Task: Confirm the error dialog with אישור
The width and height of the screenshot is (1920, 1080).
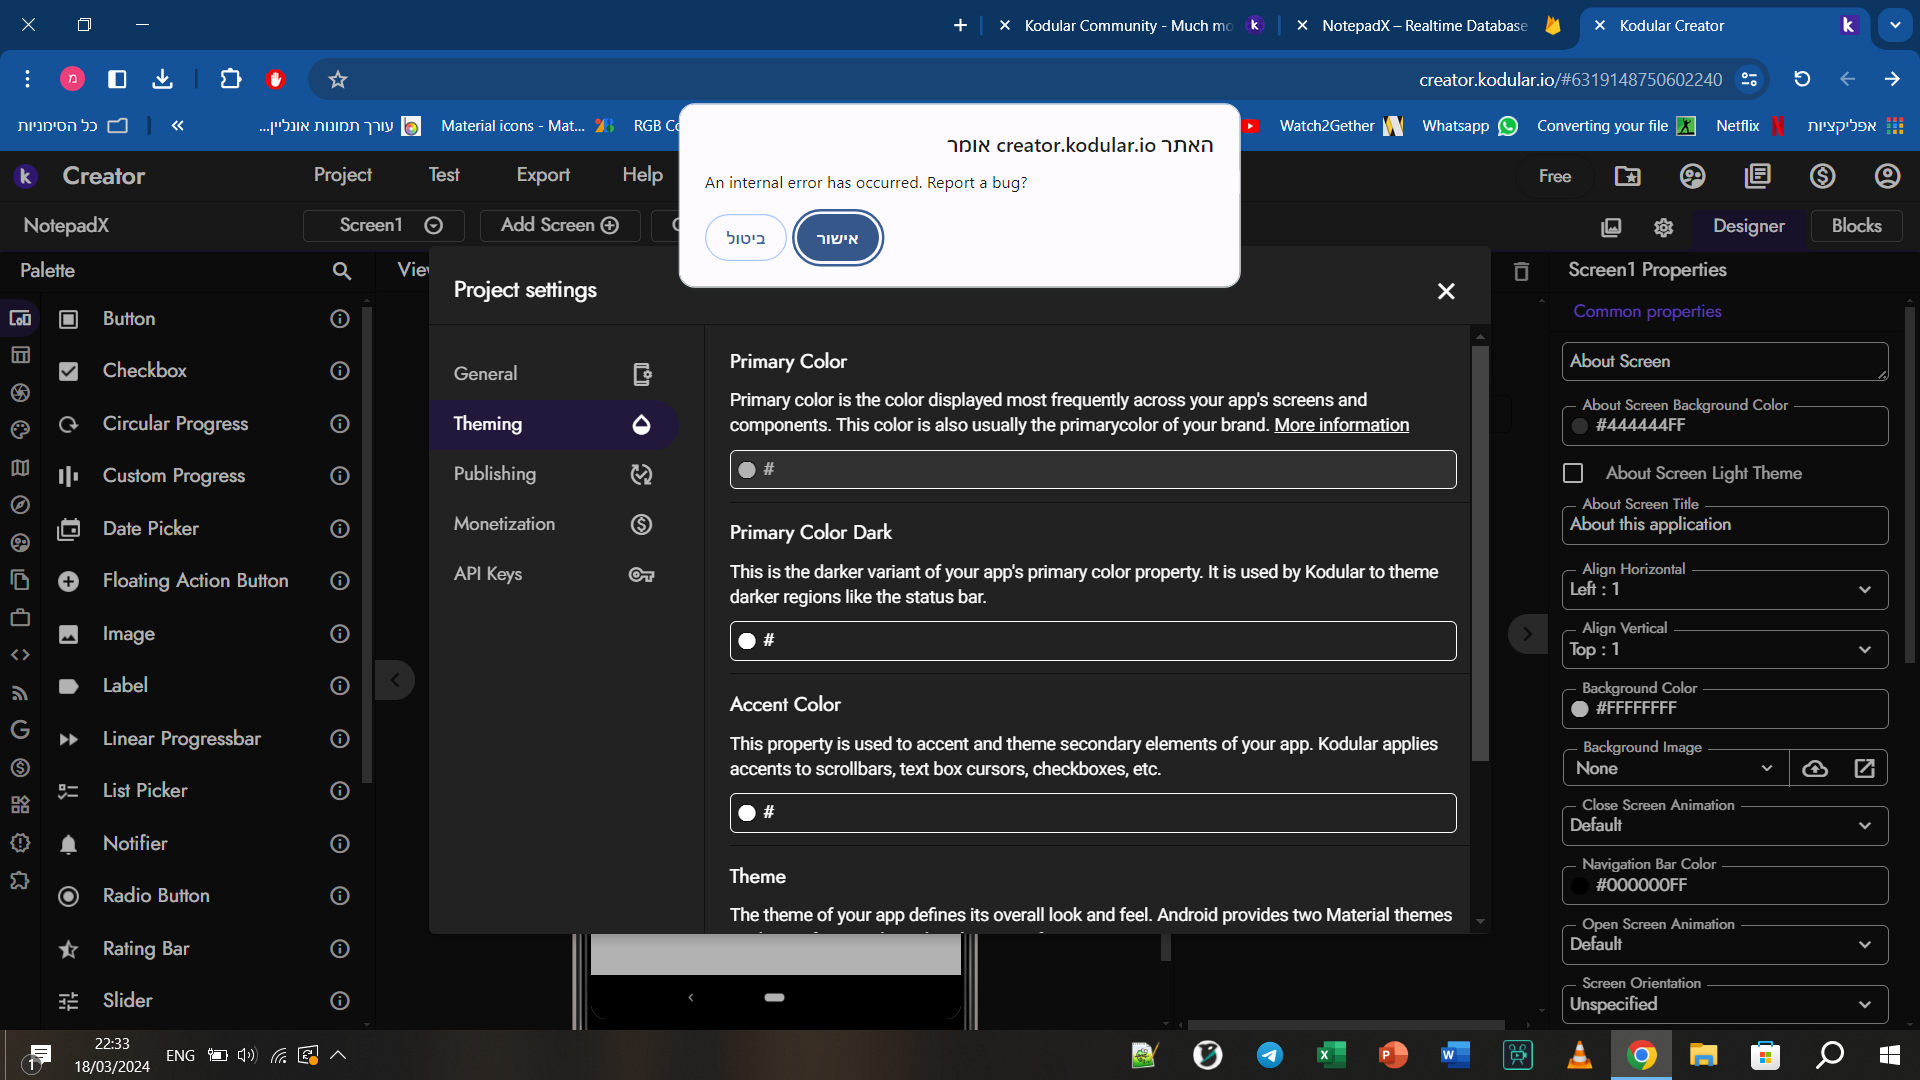Action: click(x=837, y=237)
